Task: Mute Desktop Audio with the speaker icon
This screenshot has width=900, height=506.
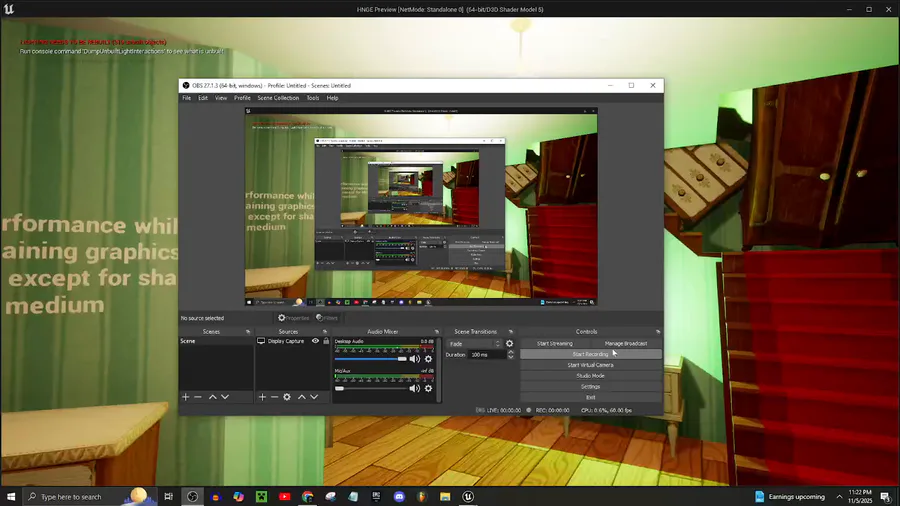Action: click(414, 359)
